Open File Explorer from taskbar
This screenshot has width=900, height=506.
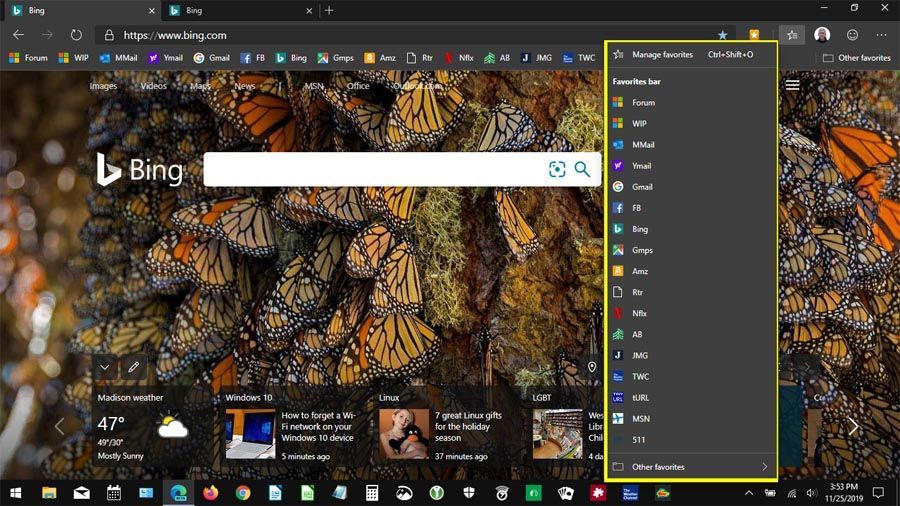(49, 493)
